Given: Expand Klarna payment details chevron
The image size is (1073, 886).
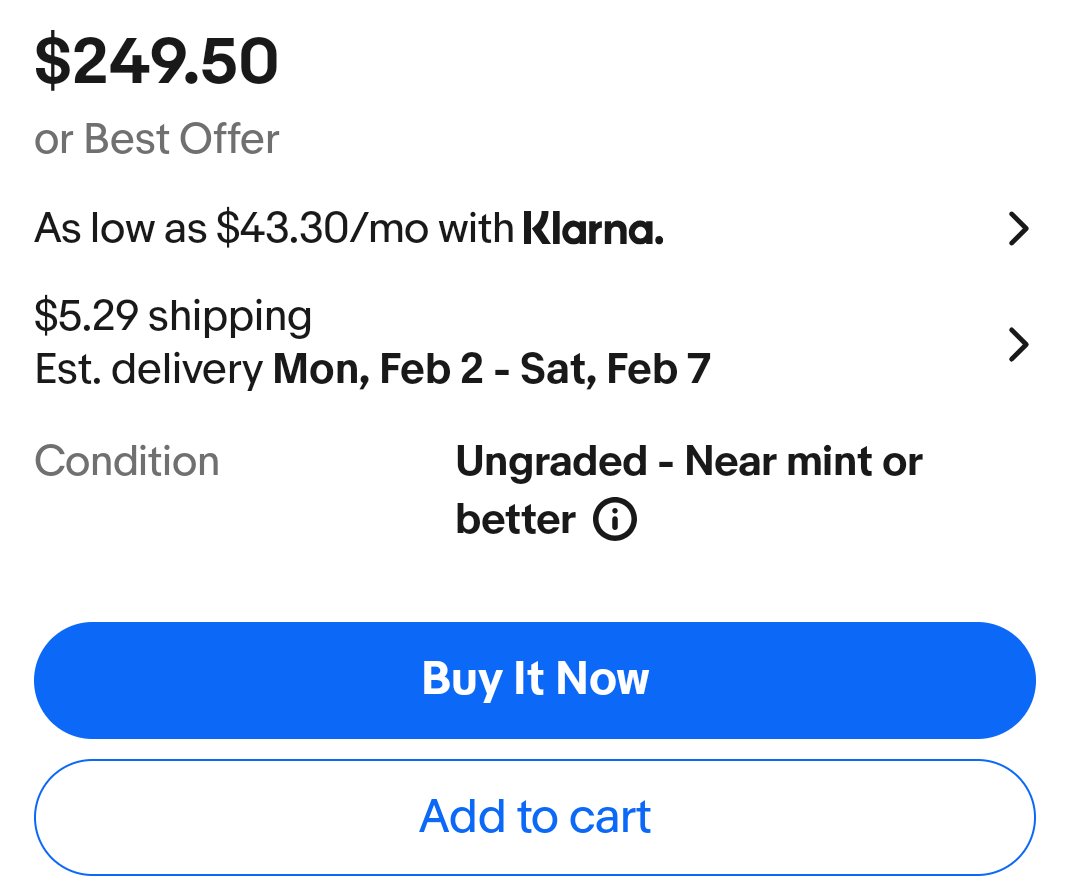Looking at the screenshot, I should point(1018,230).
